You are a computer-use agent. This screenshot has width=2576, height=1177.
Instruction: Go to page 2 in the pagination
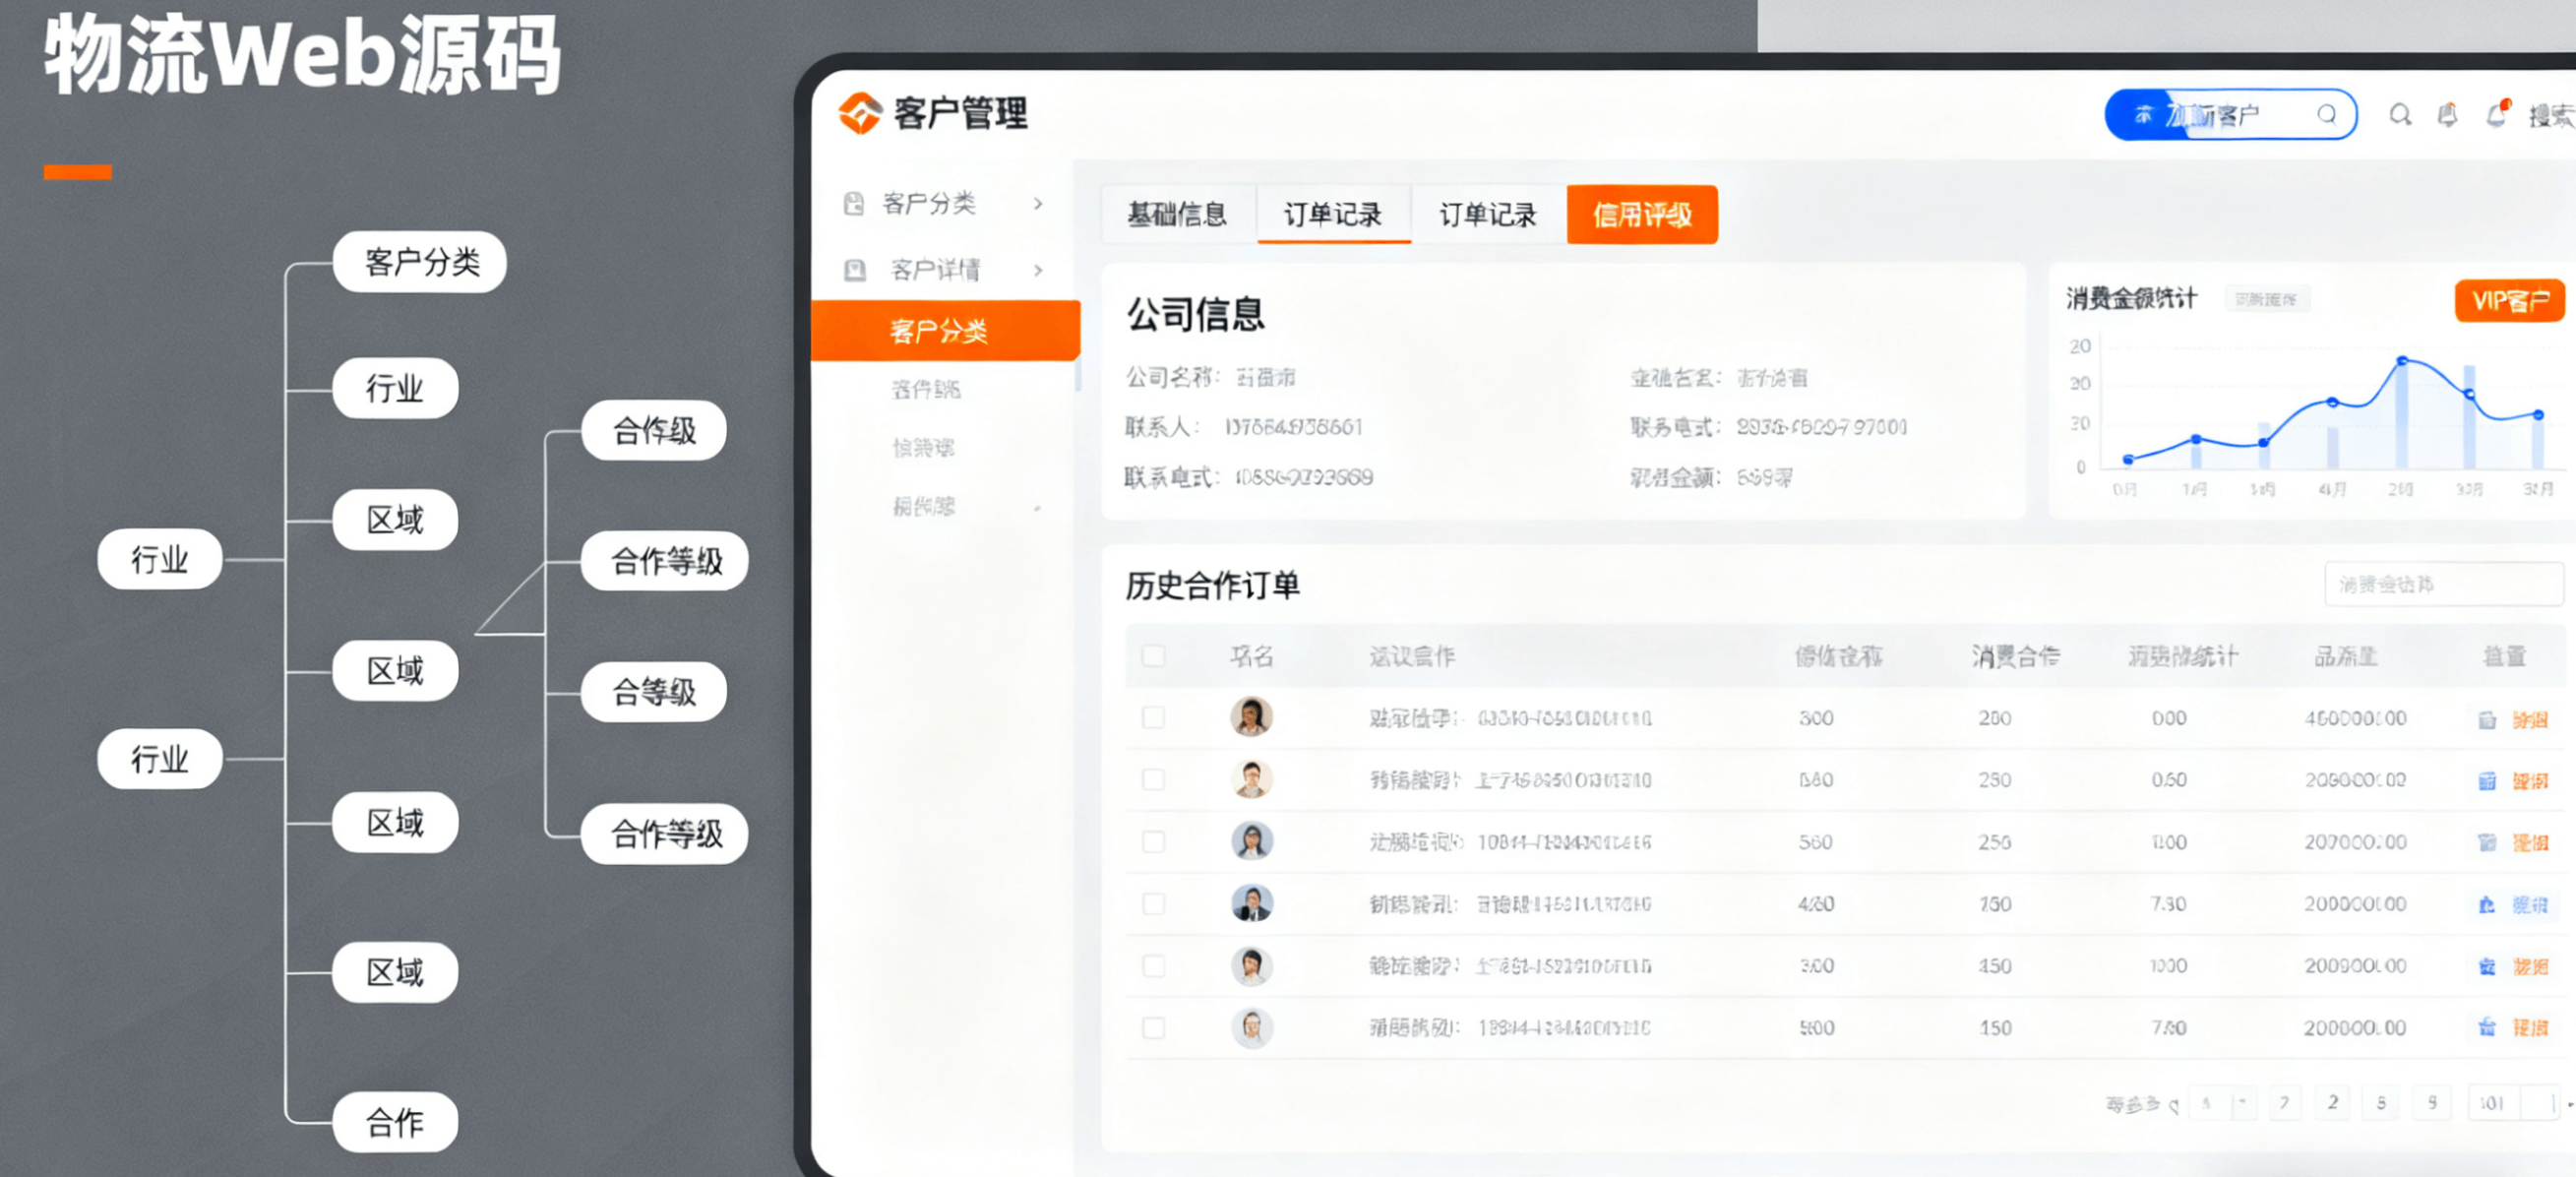click(x=2332, y=1102)
